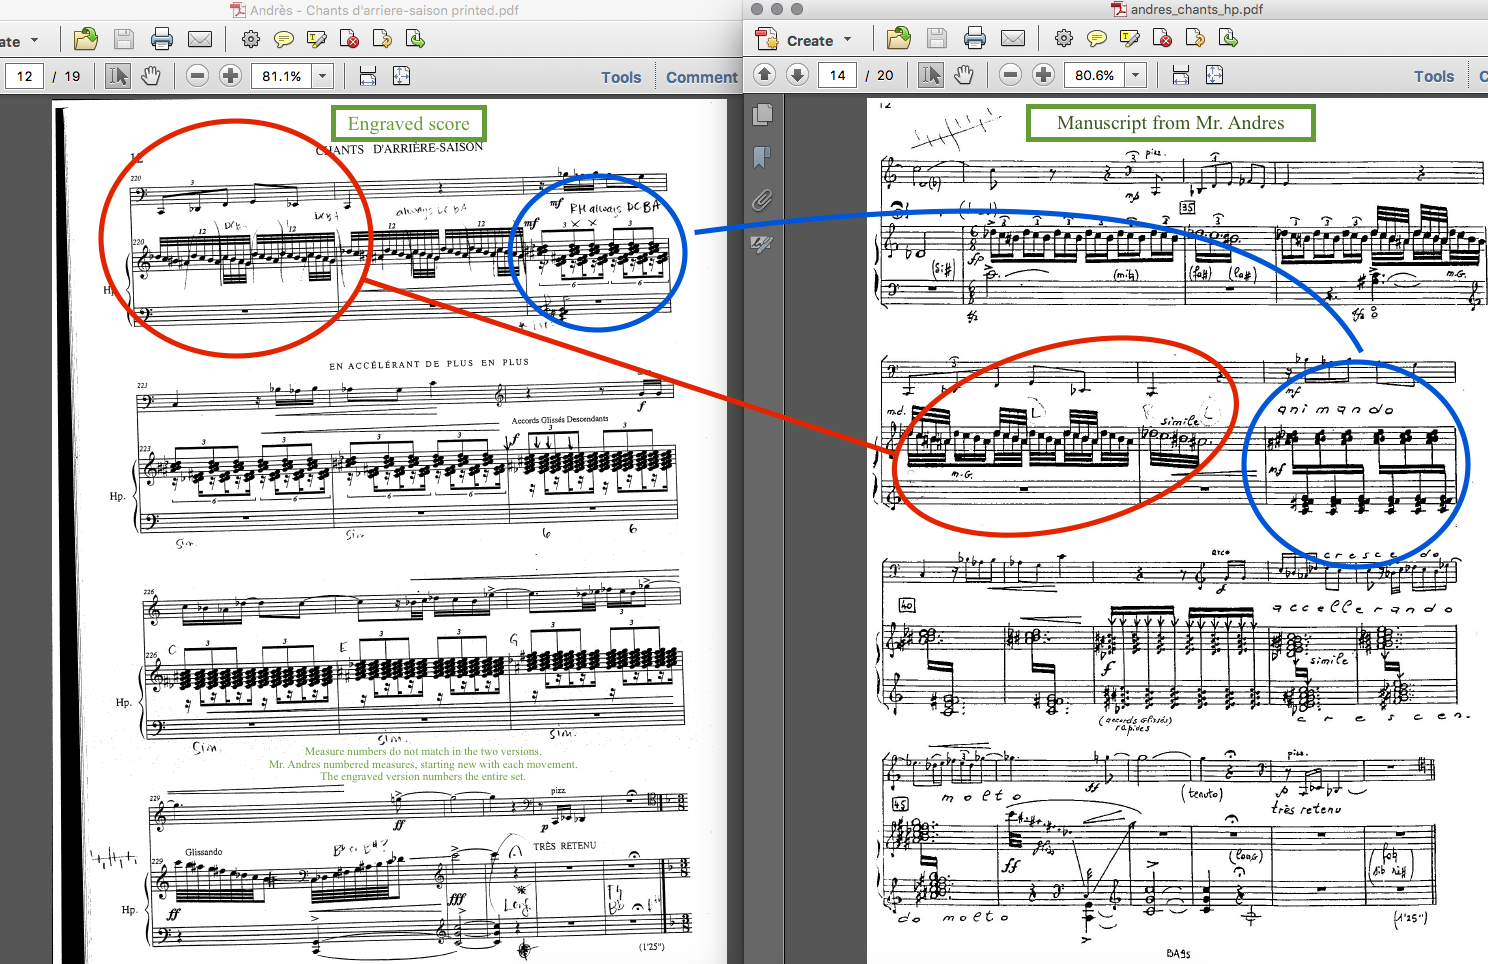The width and height of the screenshot is (1488, 964).
Task: Activate hand tool in left PDF window
Action: (151, 76)
